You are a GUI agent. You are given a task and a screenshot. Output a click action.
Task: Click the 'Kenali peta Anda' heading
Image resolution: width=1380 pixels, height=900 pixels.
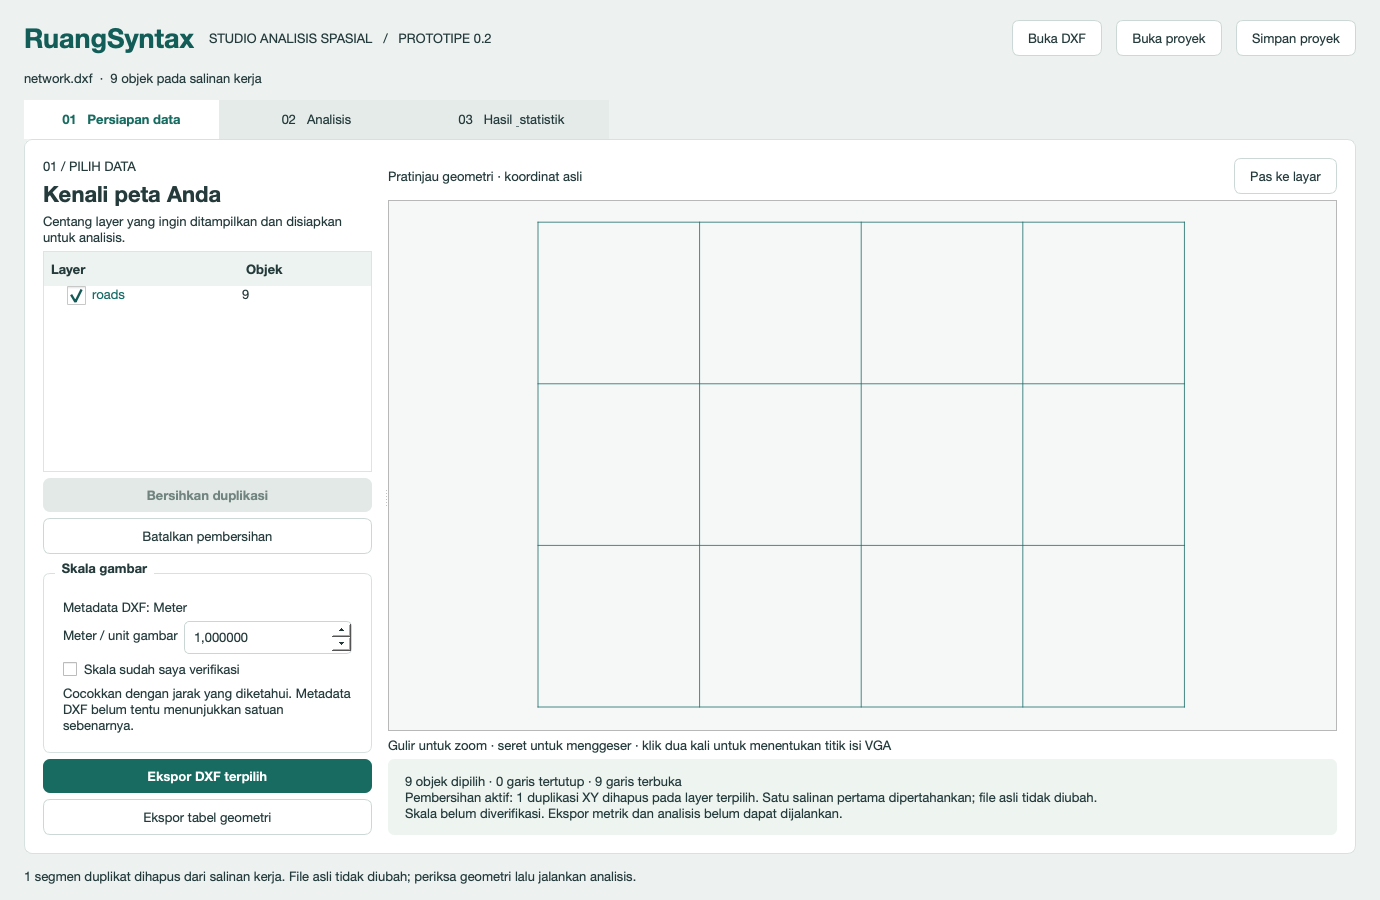(132, 194)
